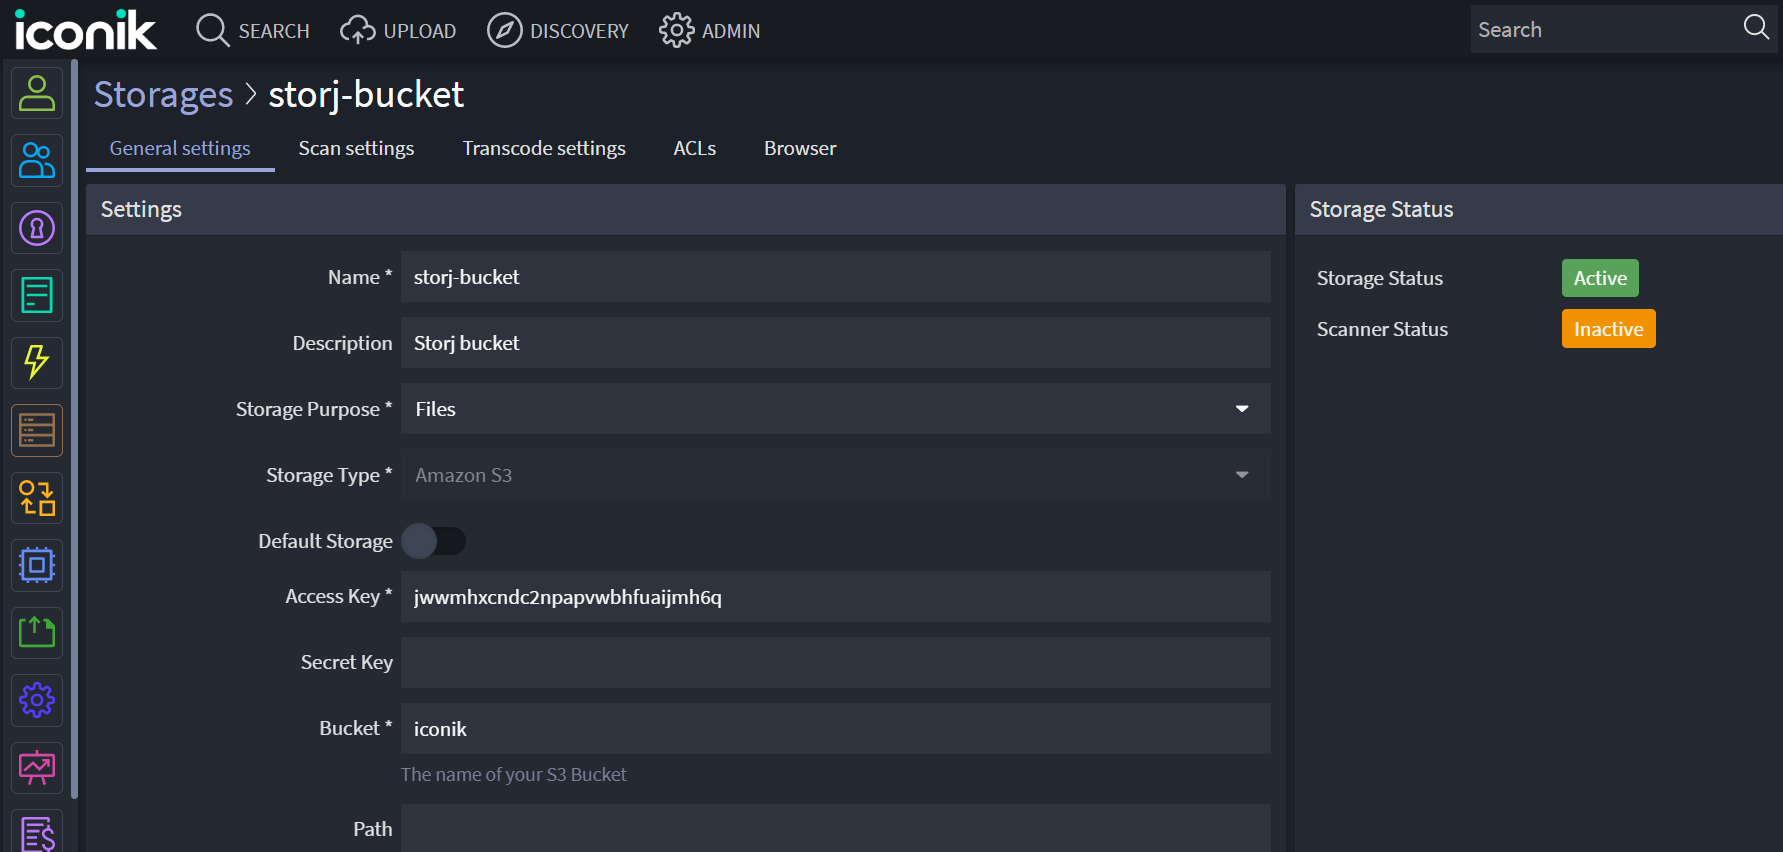Switch to Browser tab
Image resolution: width=1783 pixels, height=852 pixels.
click(x=800, y=148)
